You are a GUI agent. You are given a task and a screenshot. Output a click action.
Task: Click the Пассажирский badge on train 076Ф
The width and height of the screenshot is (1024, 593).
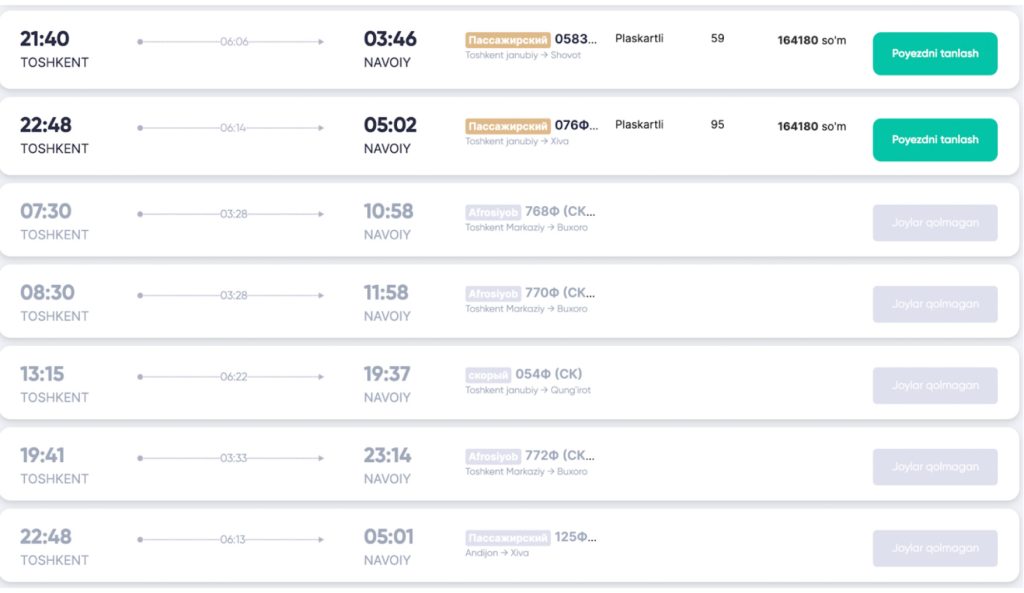508,126
